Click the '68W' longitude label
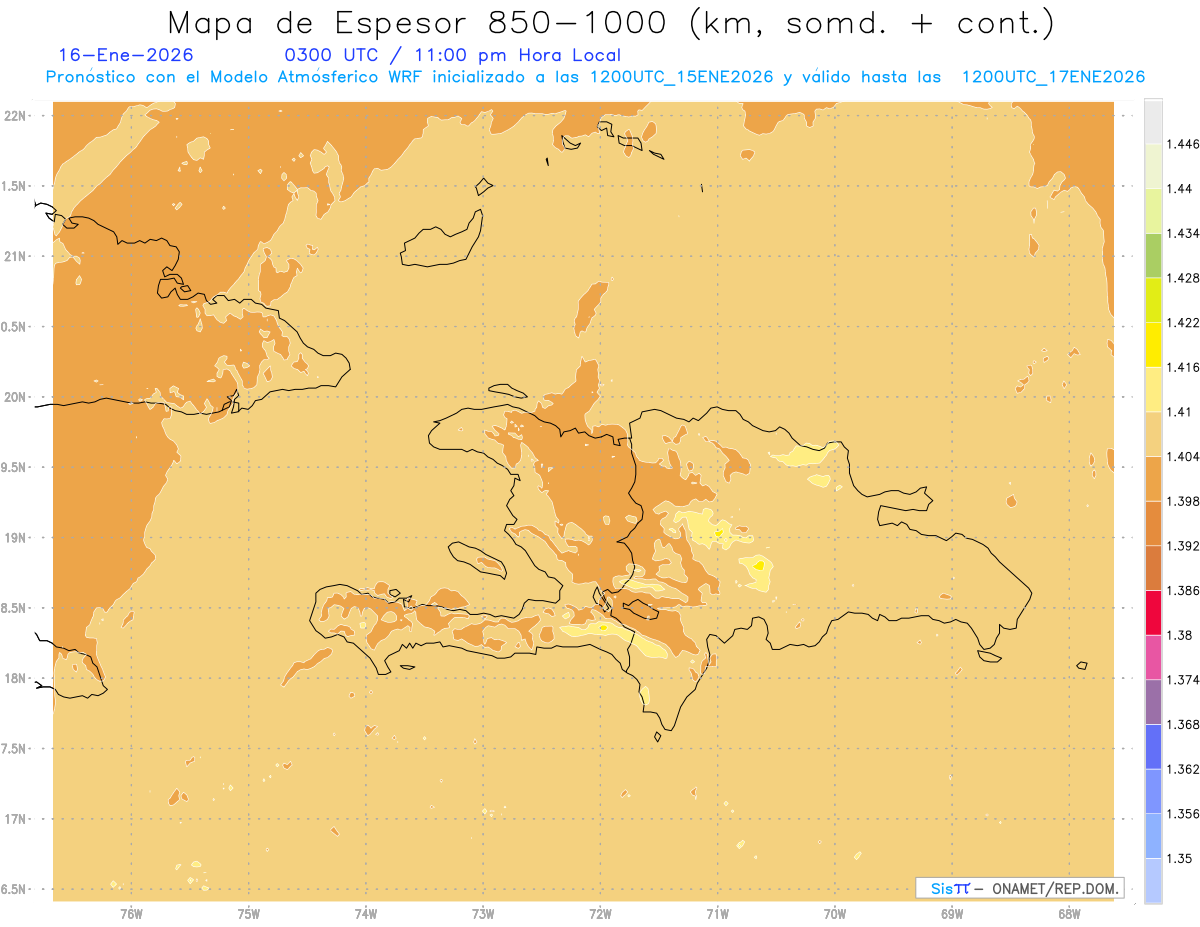This screenshot has width=1200, height=927. (1069, 914)
